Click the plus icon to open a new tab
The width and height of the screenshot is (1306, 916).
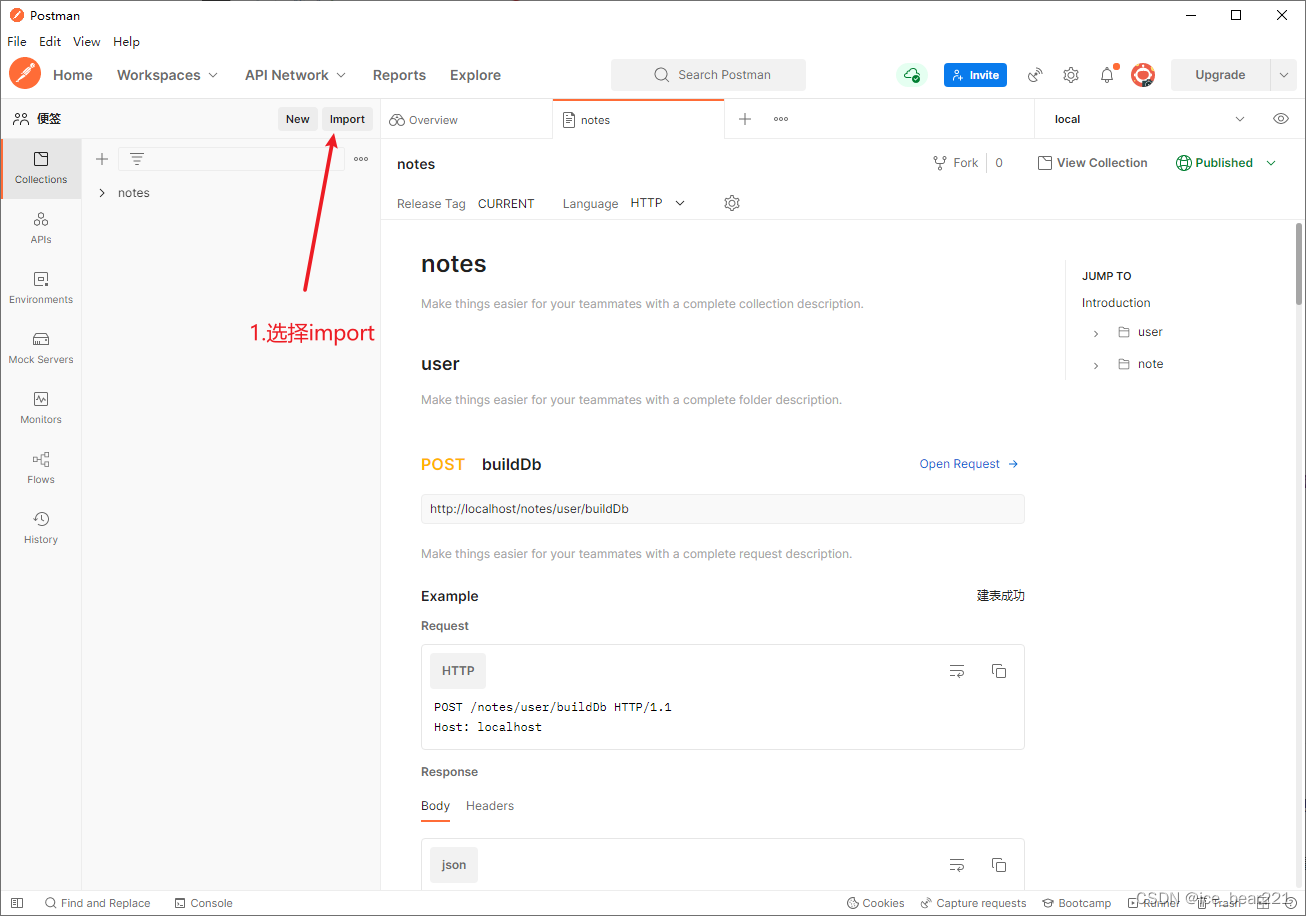point(745,119)
